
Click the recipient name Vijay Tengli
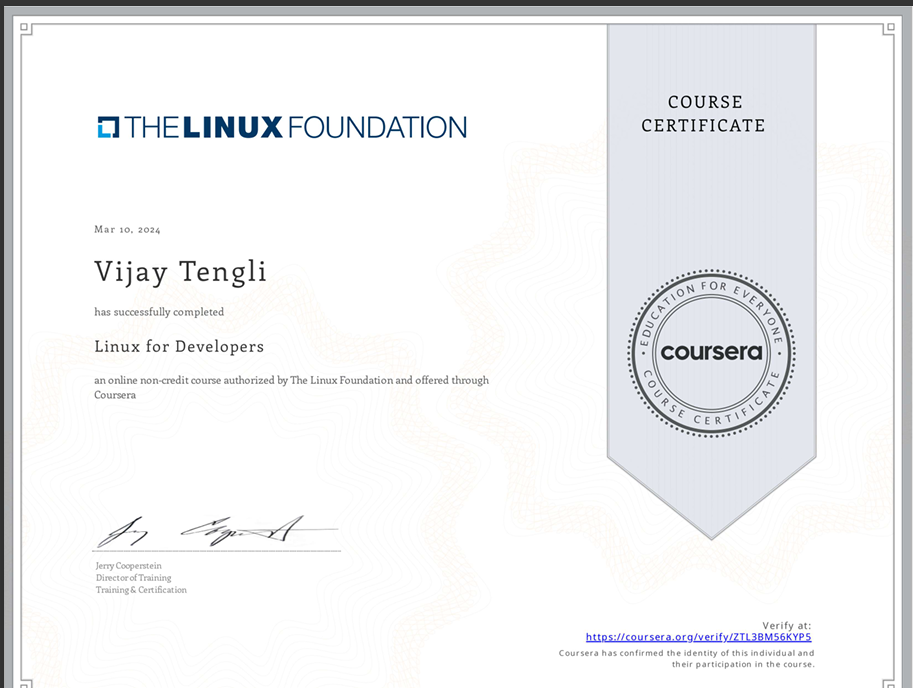coord(180,271)
